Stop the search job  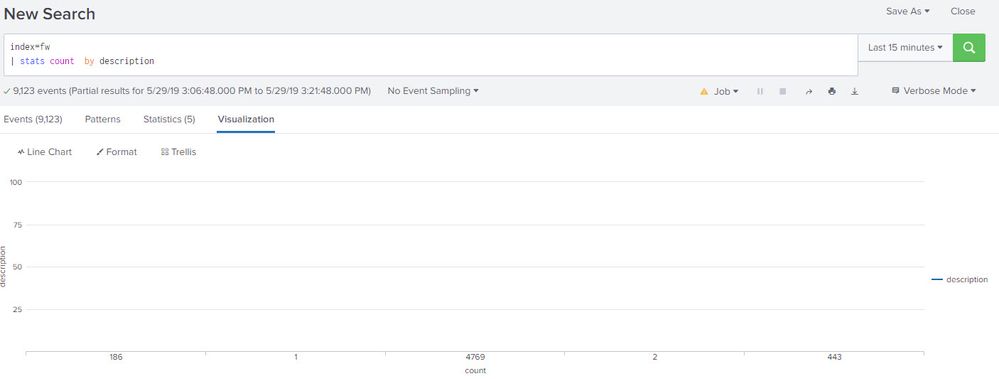point(782,92)
